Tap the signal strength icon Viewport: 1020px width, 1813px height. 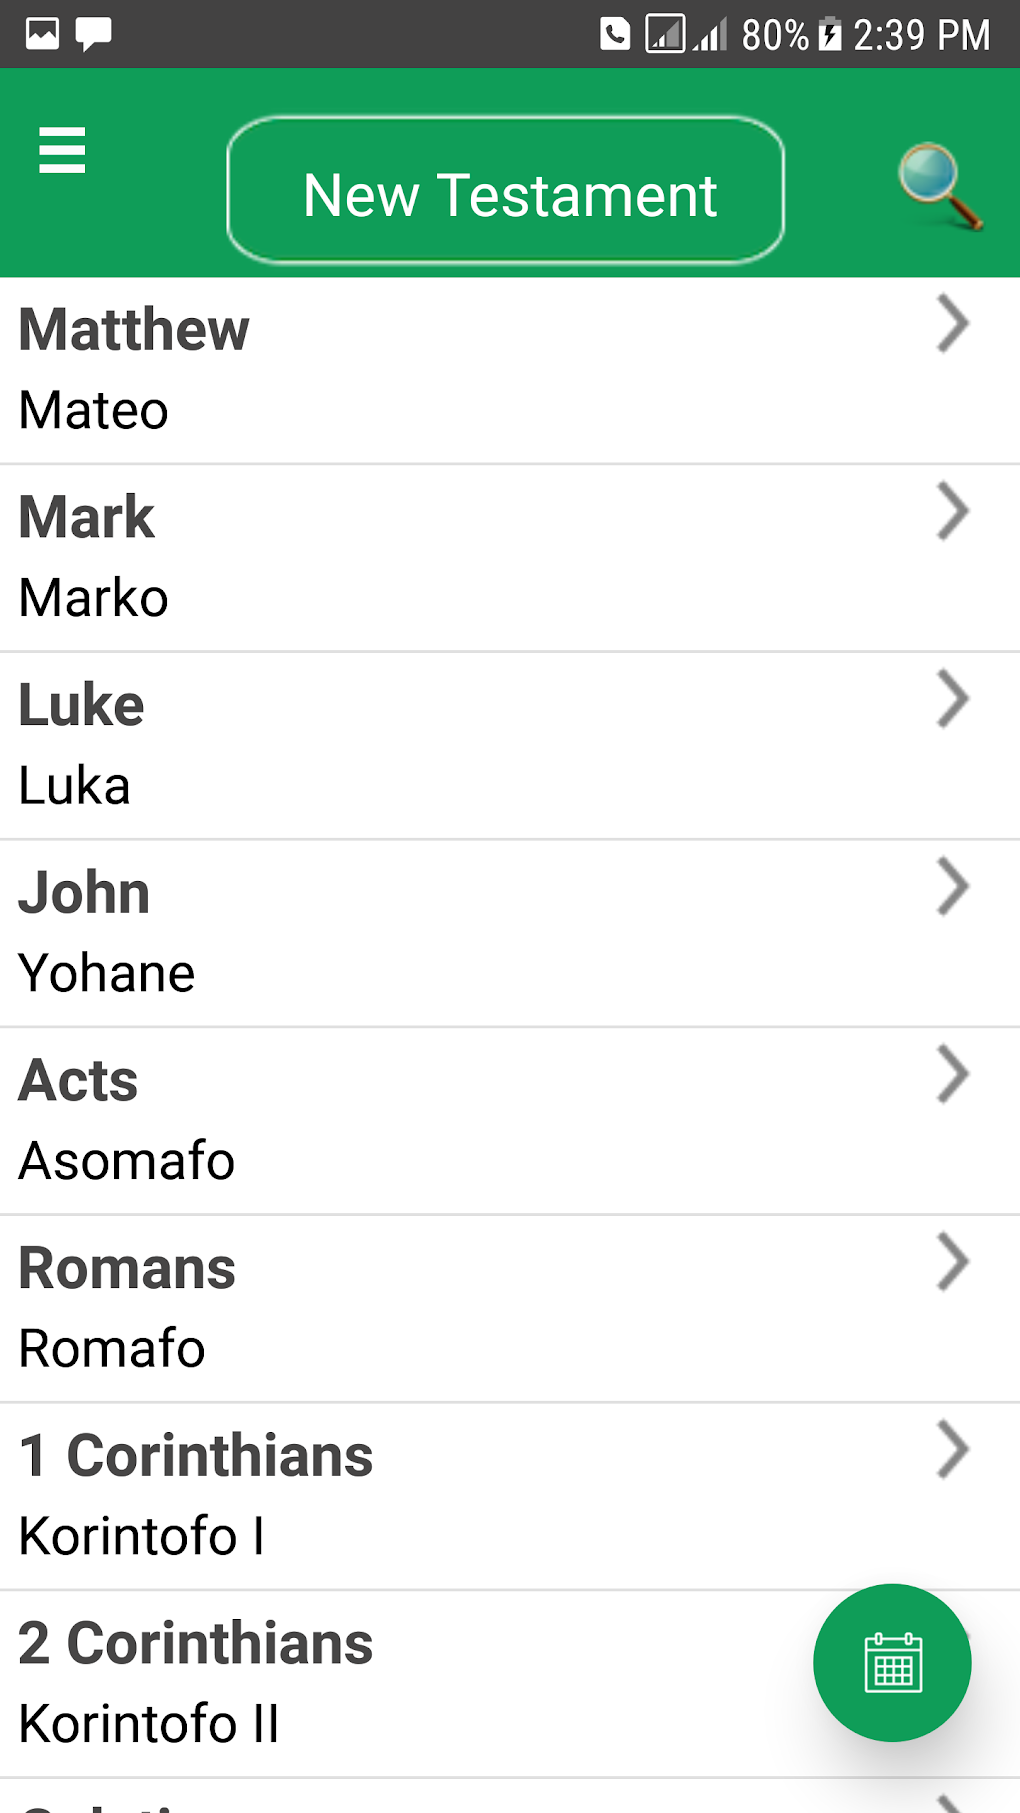pyautogui.click(x=710, y=34)
